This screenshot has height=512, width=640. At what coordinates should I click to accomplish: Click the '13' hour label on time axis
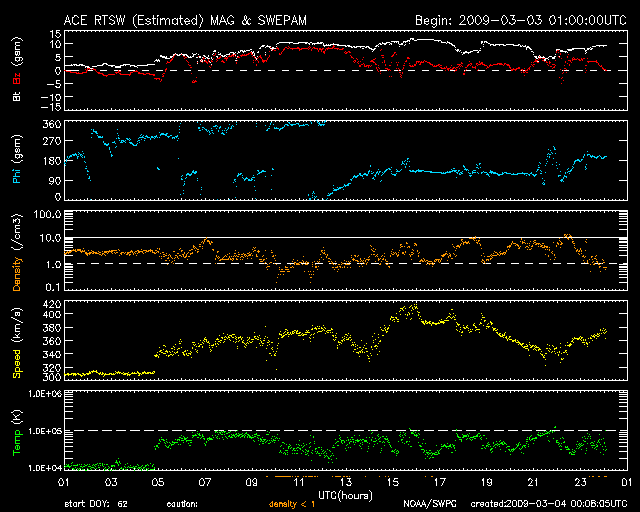pos(345,483)
